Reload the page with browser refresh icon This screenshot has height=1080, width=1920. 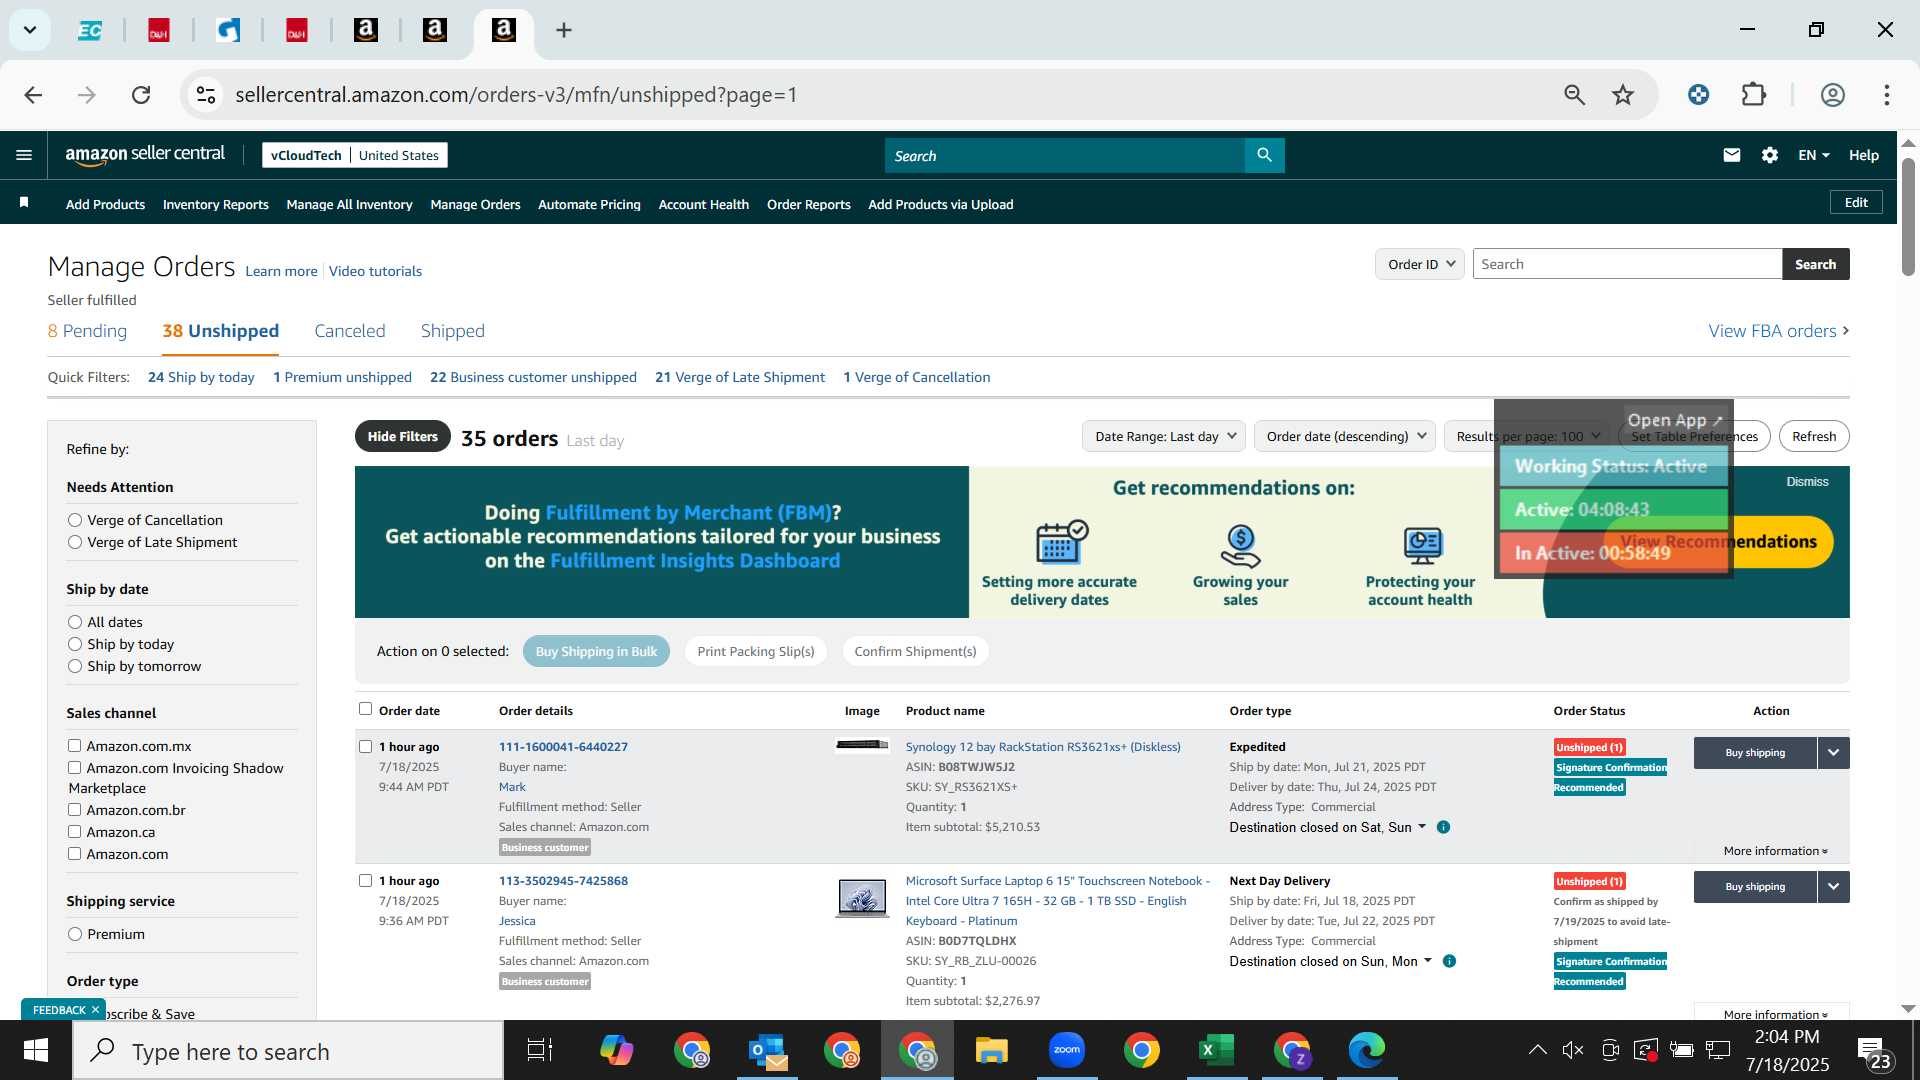[x=141, y=95]
